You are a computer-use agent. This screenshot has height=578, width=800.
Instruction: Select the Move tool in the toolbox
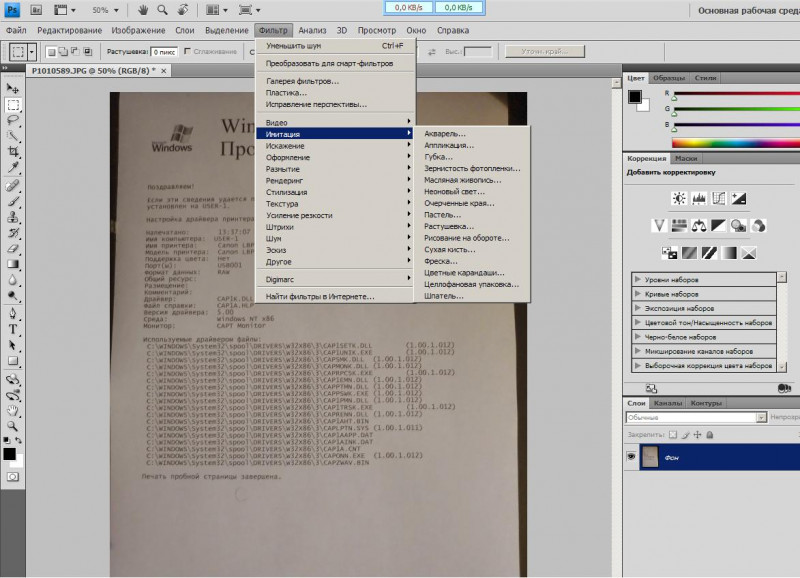[x=13, y=88]
